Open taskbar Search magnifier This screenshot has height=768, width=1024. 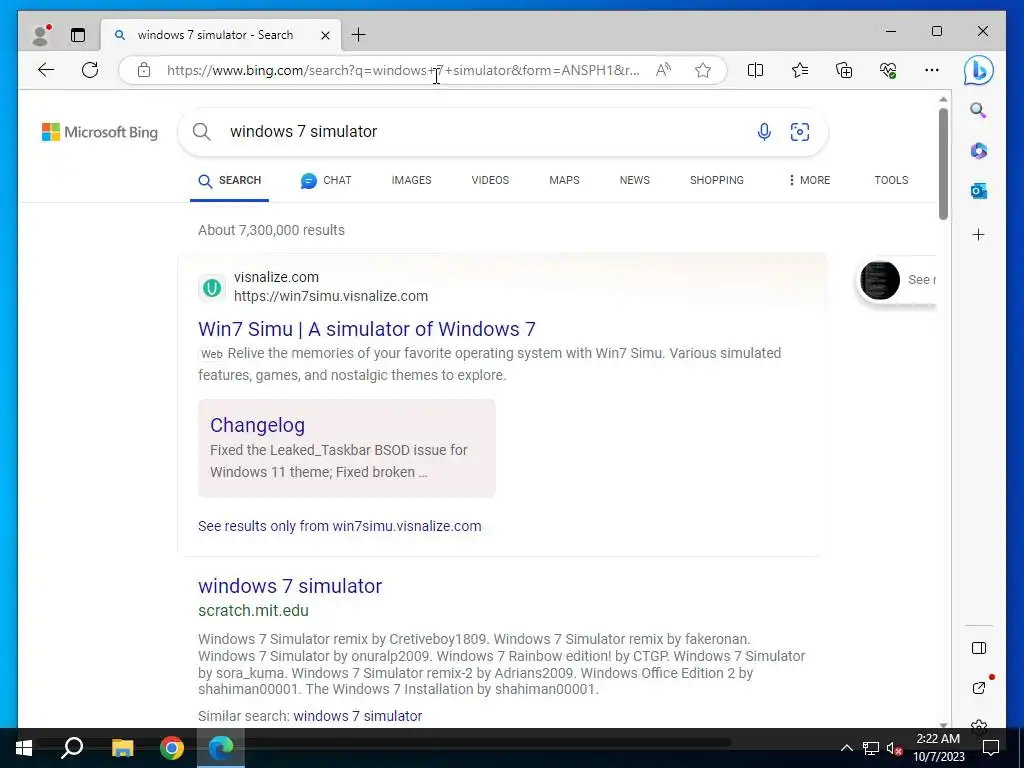point(72,748)
